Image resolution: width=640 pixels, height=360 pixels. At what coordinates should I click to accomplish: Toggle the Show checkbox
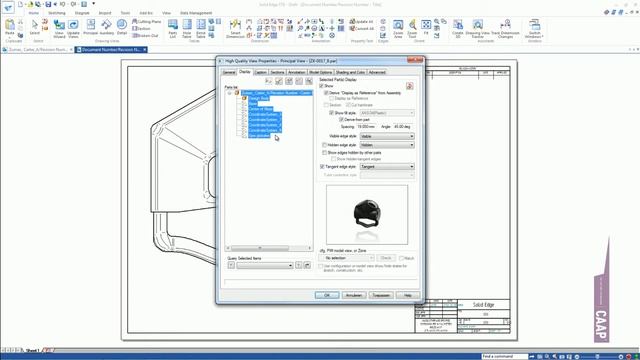322,86
